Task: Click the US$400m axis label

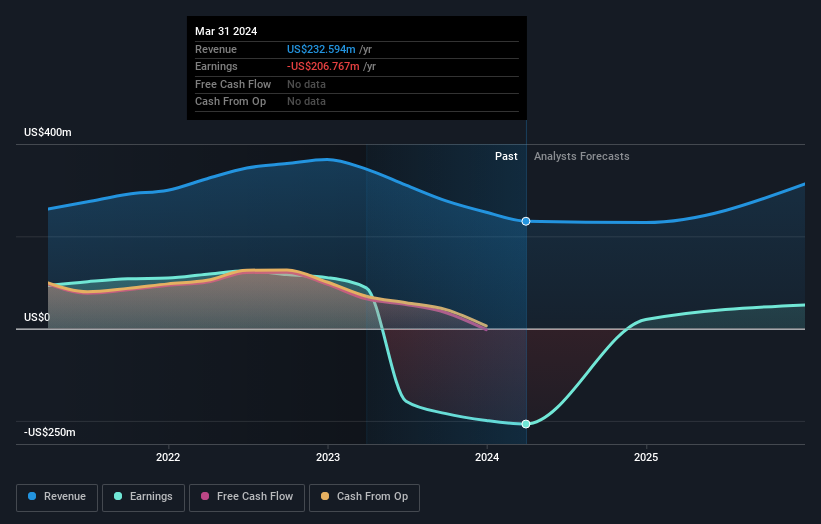Action: coord(48,132)
